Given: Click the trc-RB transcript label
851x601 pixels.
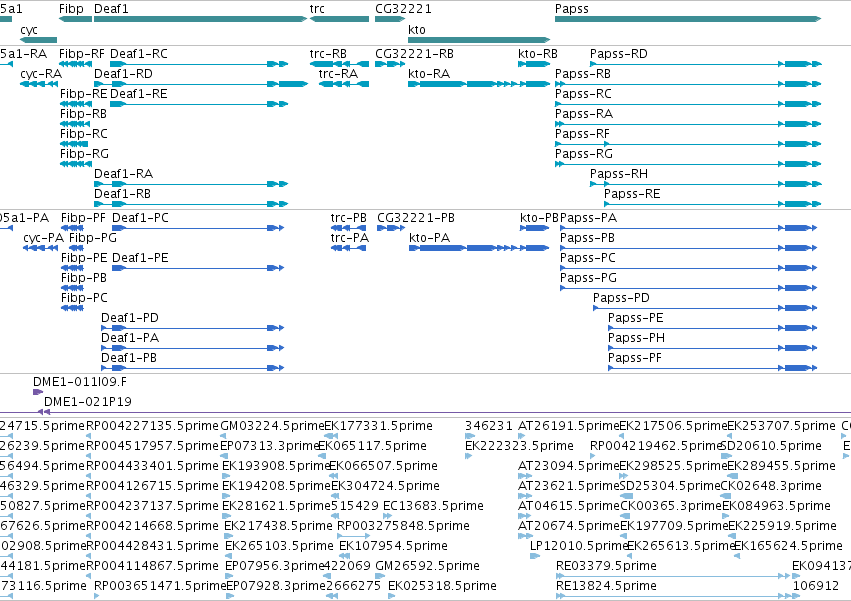Looking at the screenshot, I should pos(328,54).
